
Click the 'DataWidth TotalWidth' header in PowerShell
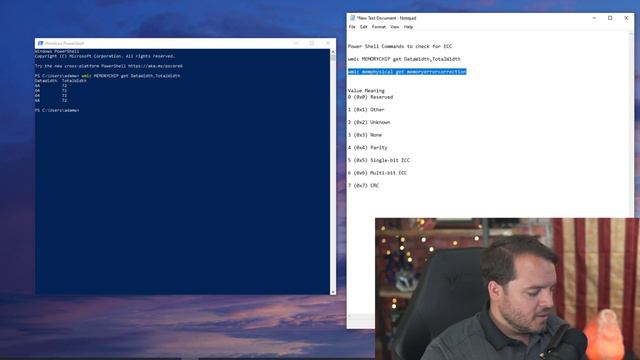[x=60, y=81]
